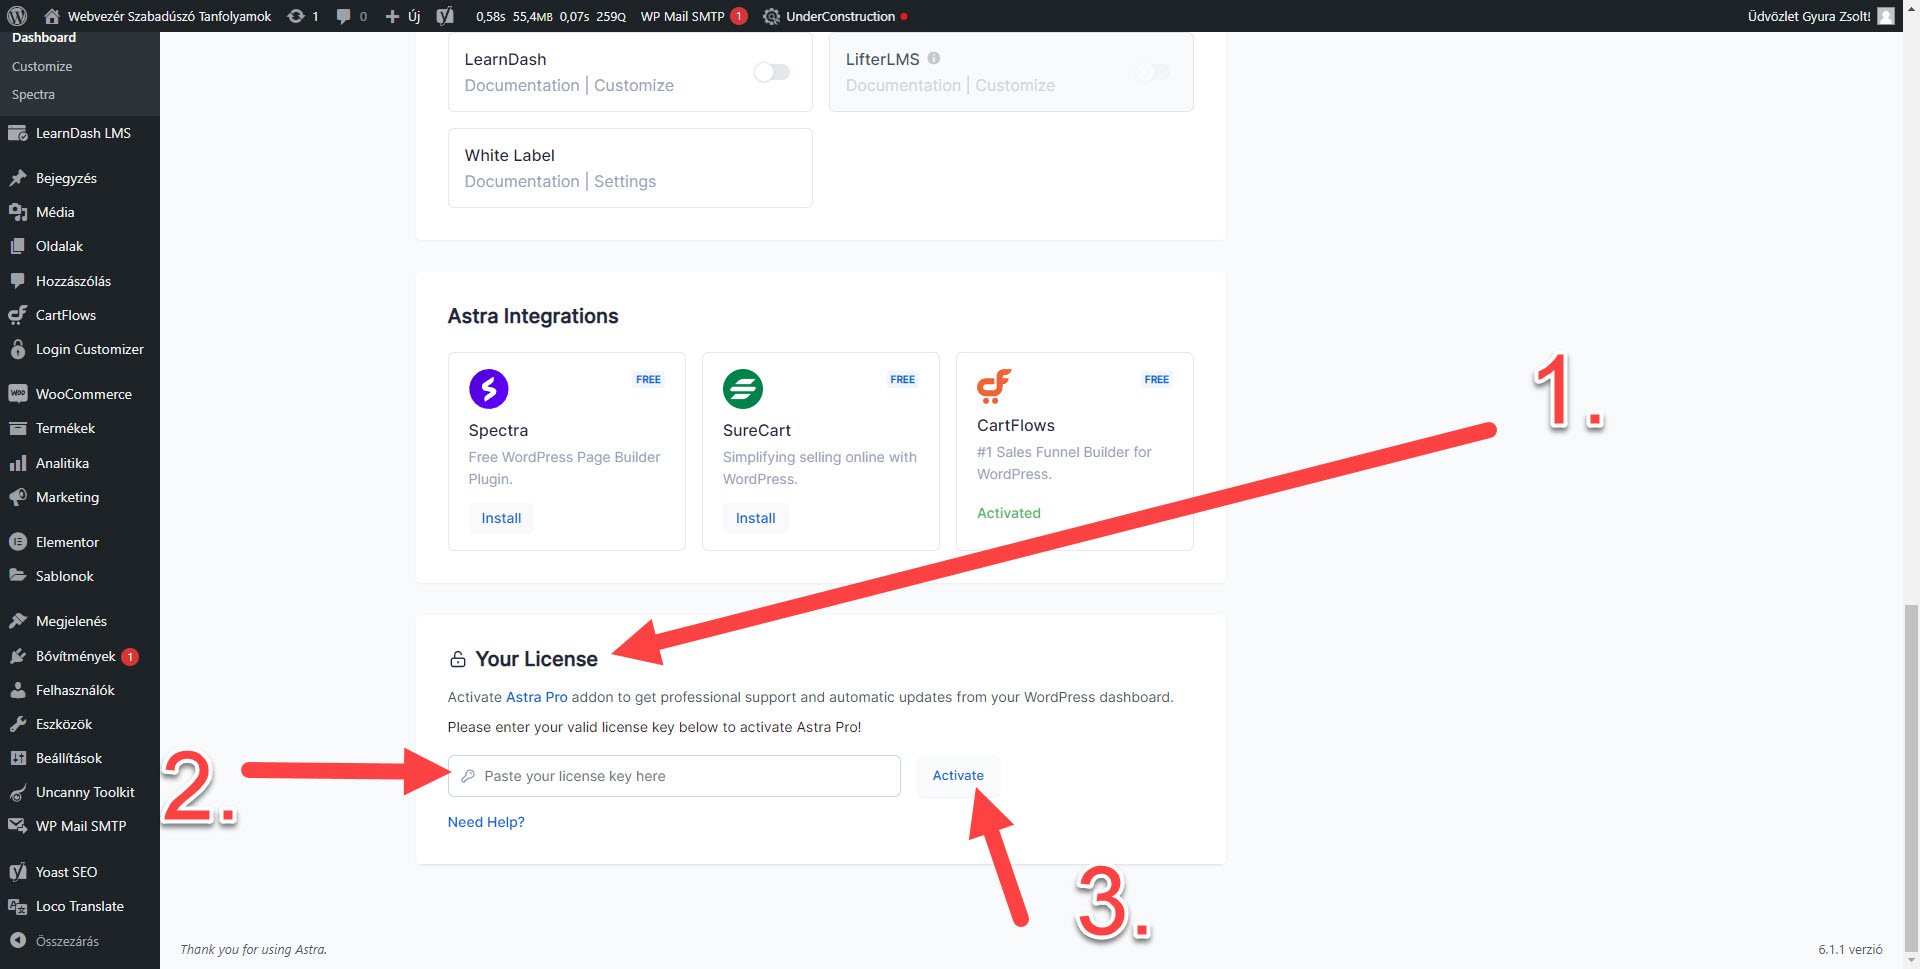Screen dimensions: 1920x969
Task: Open the Loco Translate menu
Action: [x=80, y=906]
